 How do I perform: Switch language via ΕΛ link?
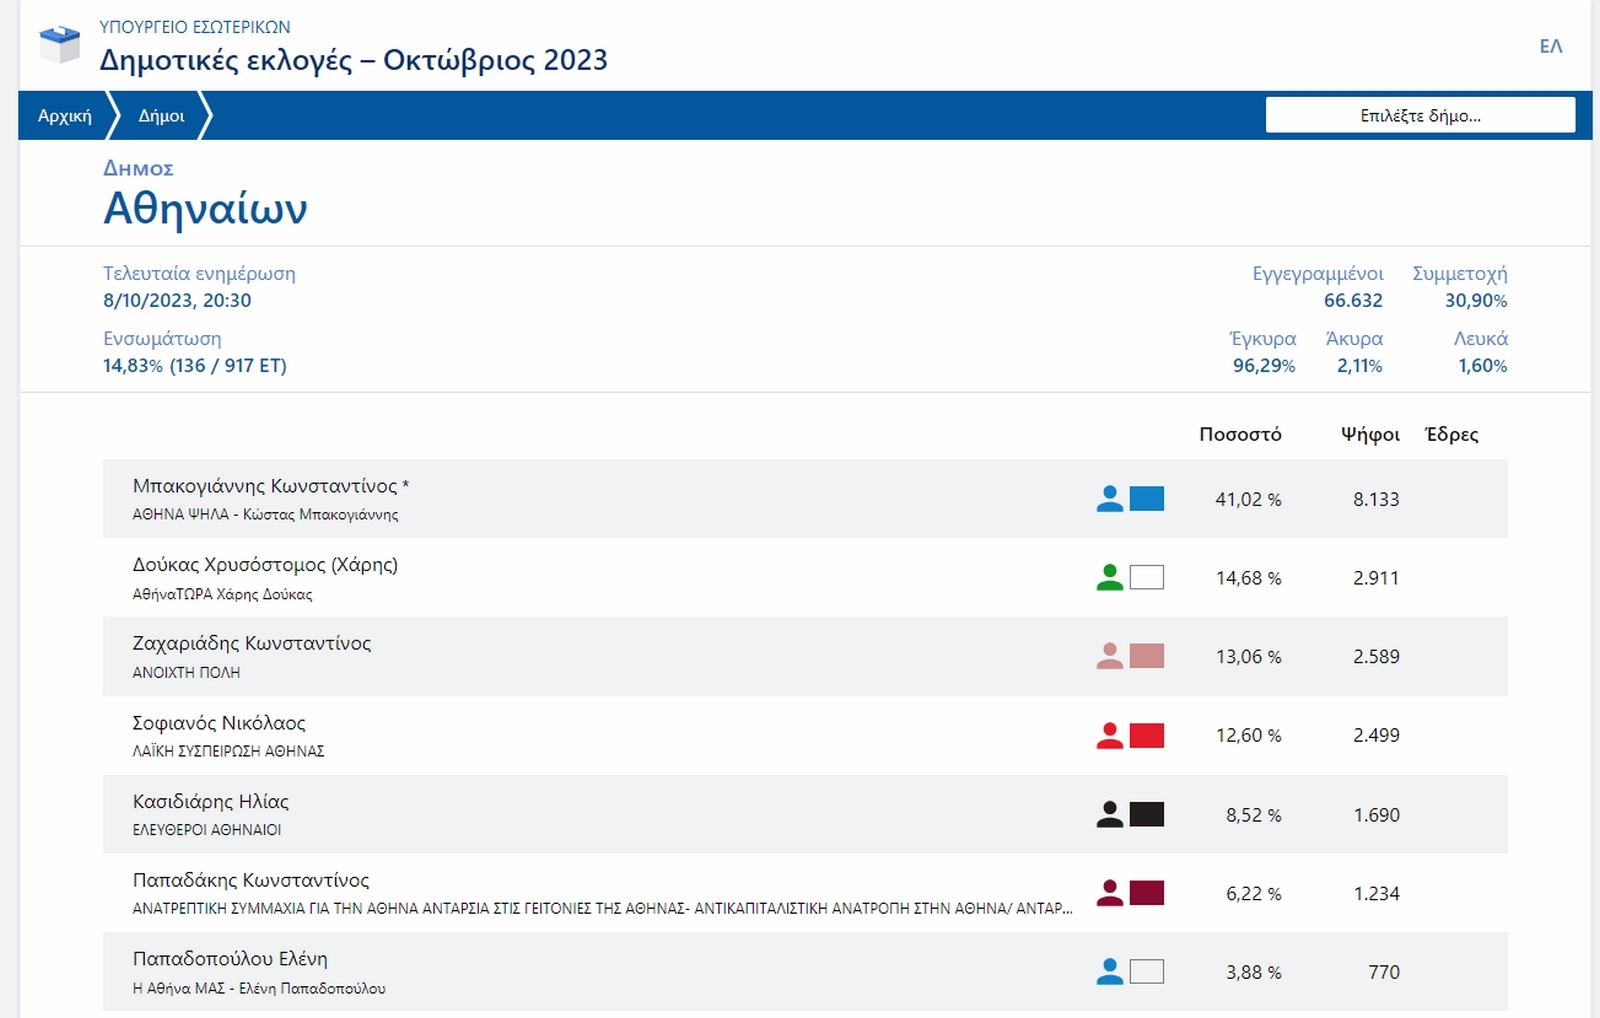coord(1550,46)
